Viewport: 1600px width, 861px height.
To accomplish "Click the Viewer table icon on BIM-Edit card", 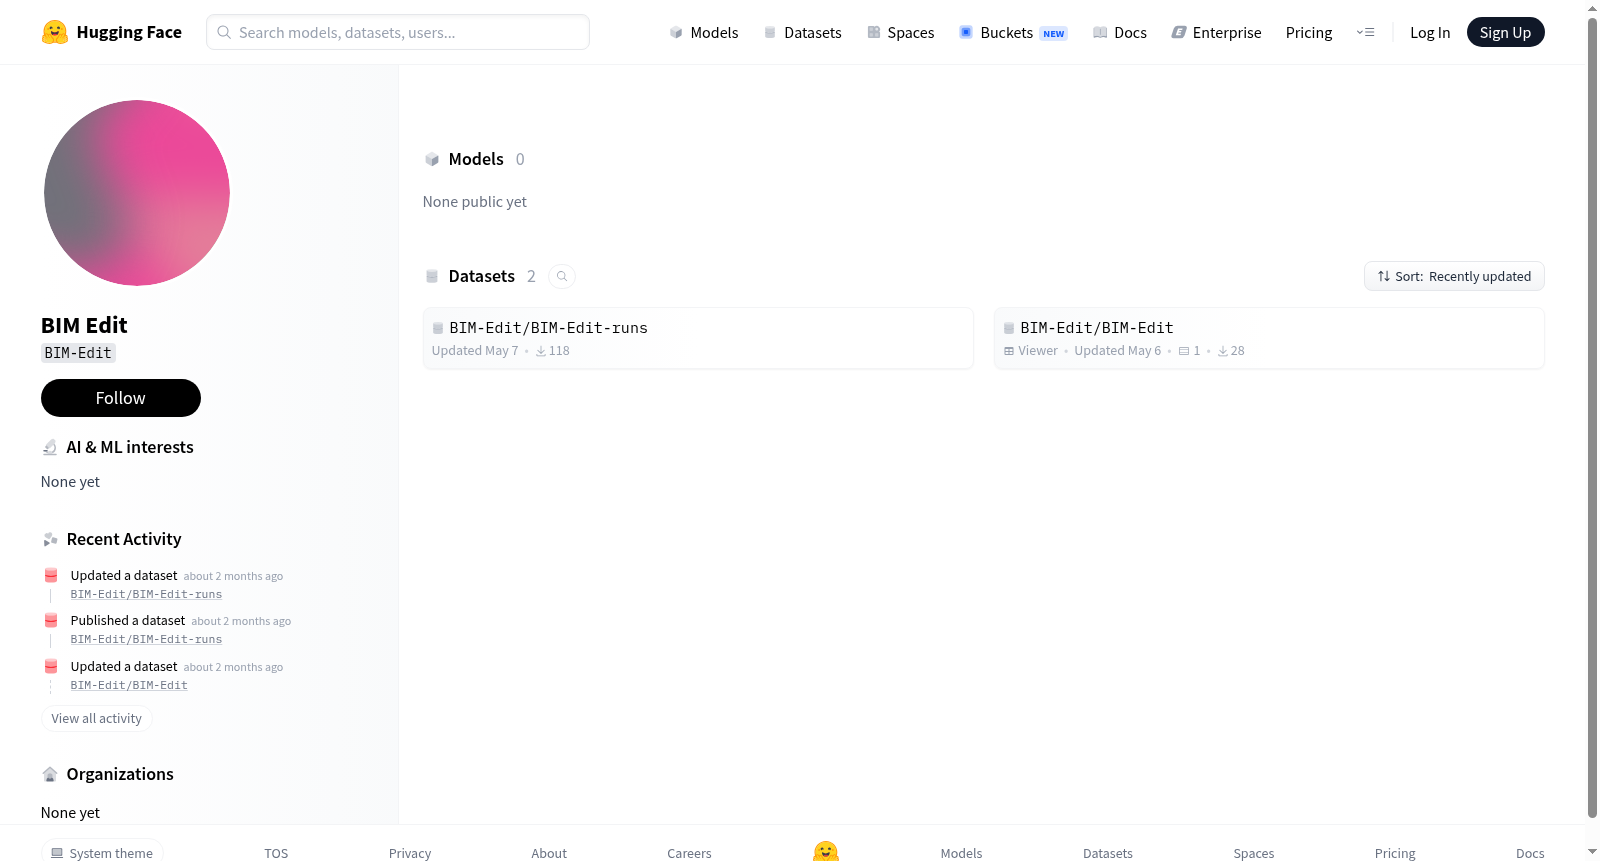I will tap(1009, 351).
